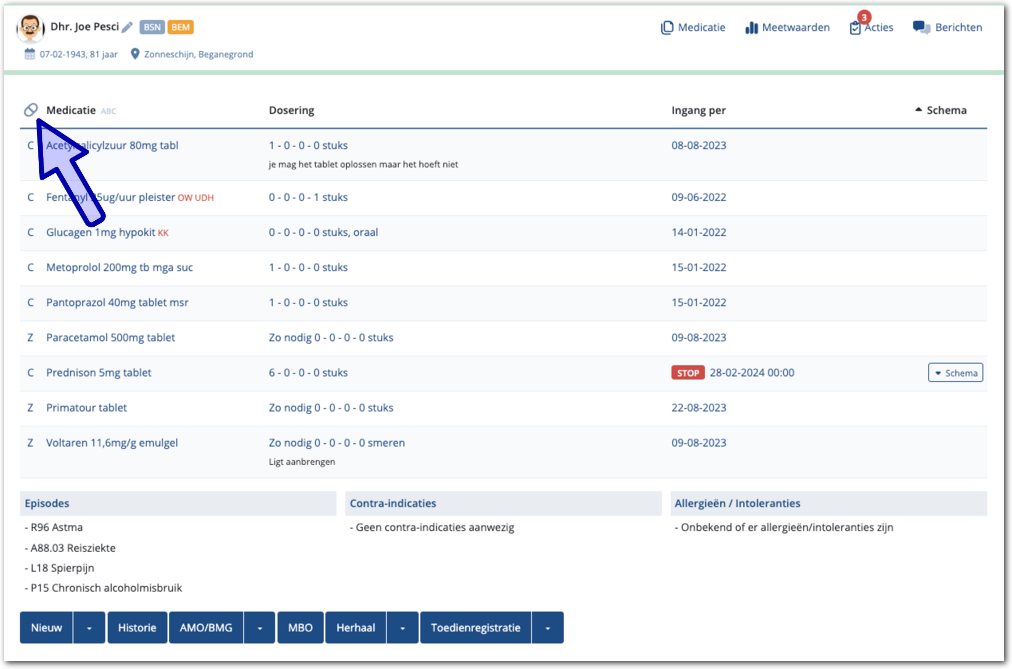
Task: Expand the Toedienregistratie dropdown arrow
Action: tap(548, 628)
